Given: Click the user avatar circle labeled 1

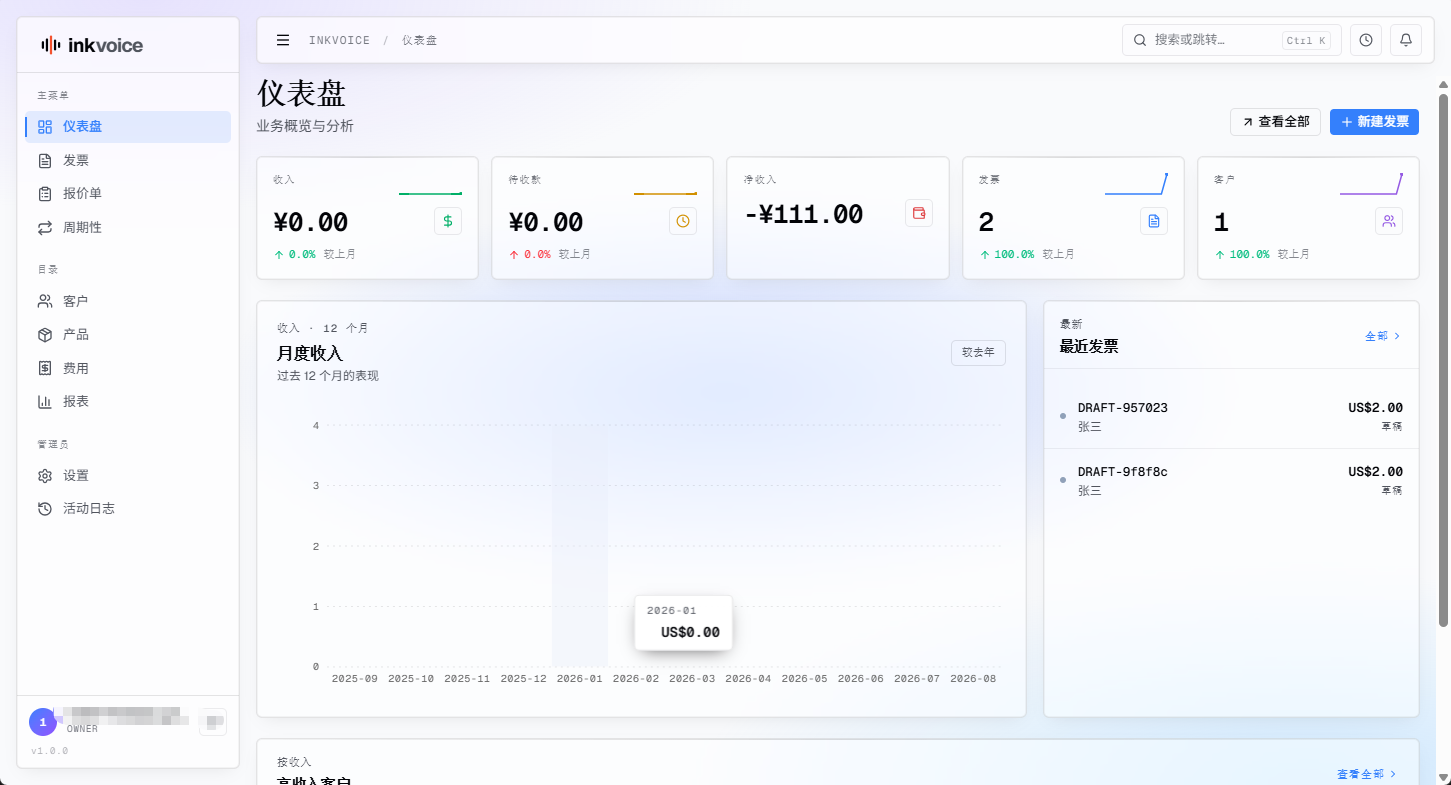Looking at the screenshot, I should [43, 722].
